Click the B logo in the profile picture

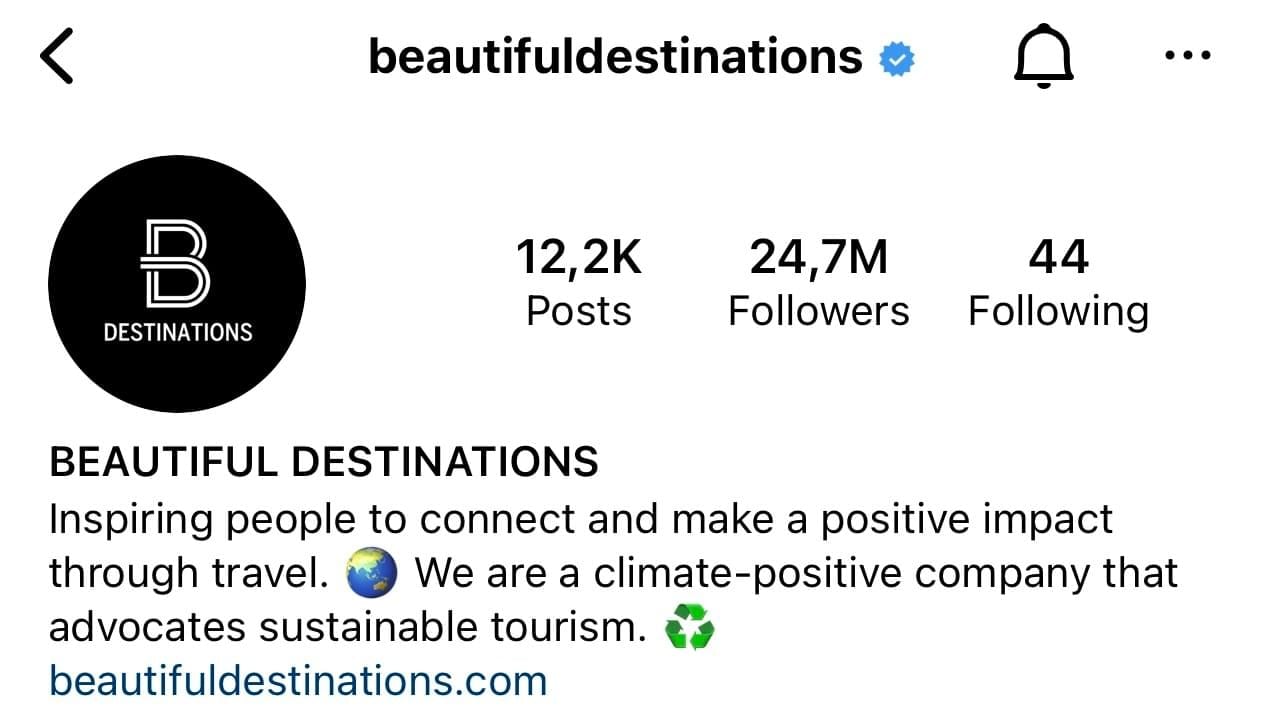(176, 263)
